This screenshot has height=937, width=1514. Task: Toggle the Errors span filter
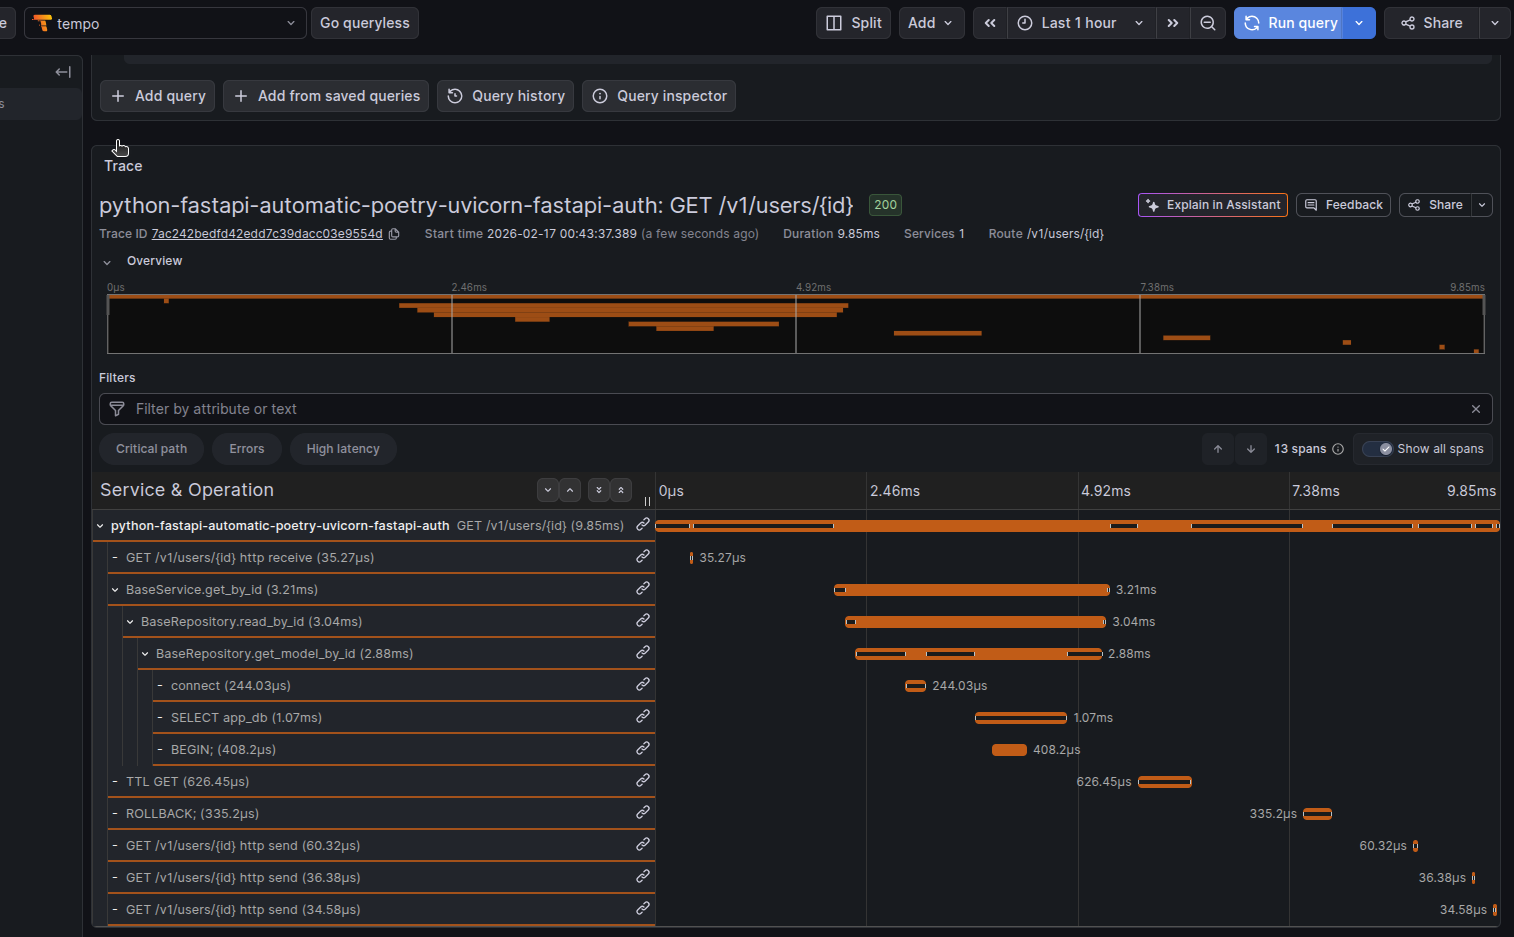click(246, 449)
